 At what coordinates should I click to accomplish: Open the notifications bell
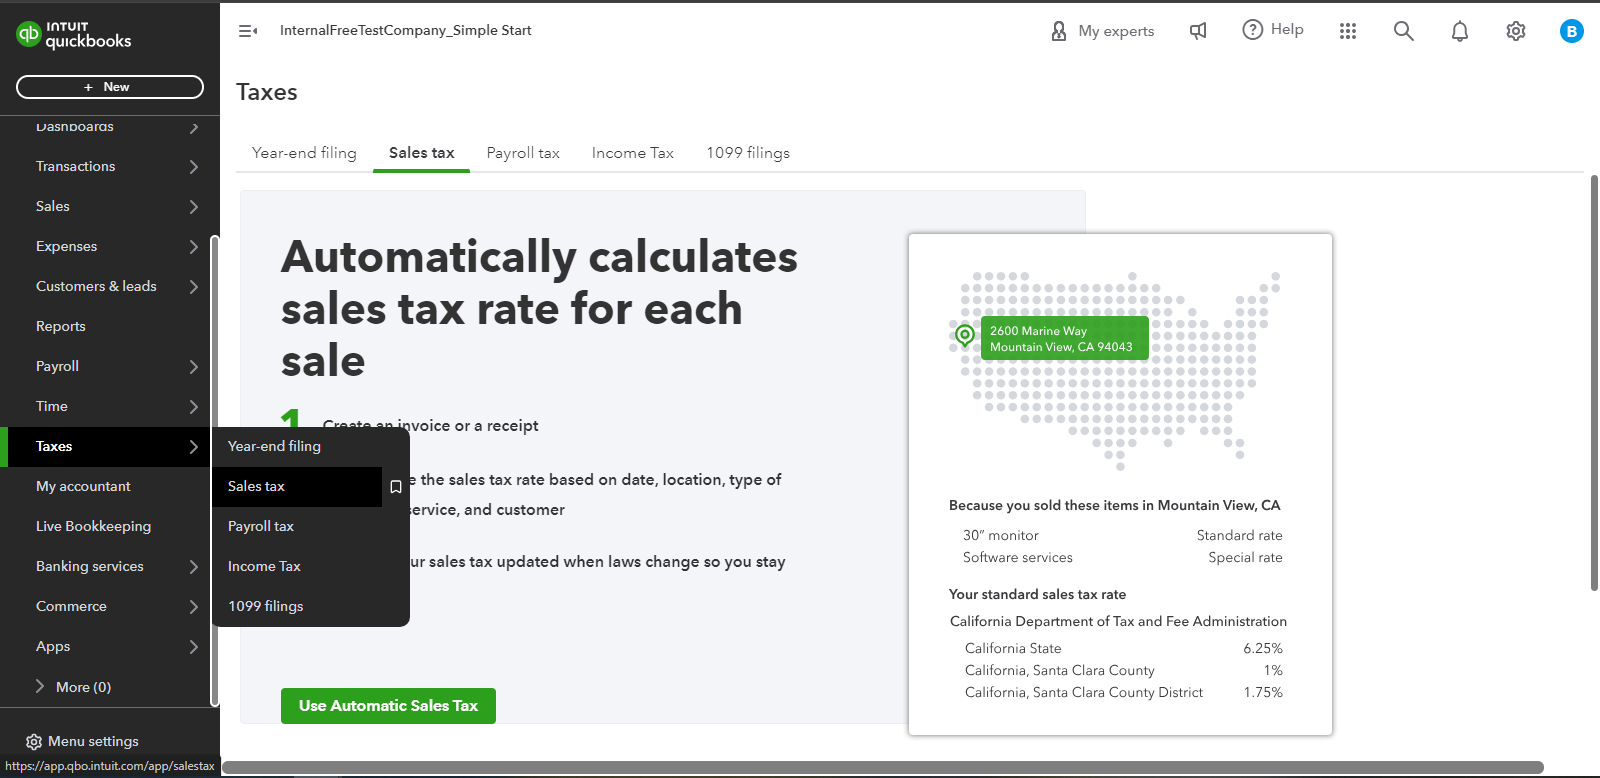1460,31
